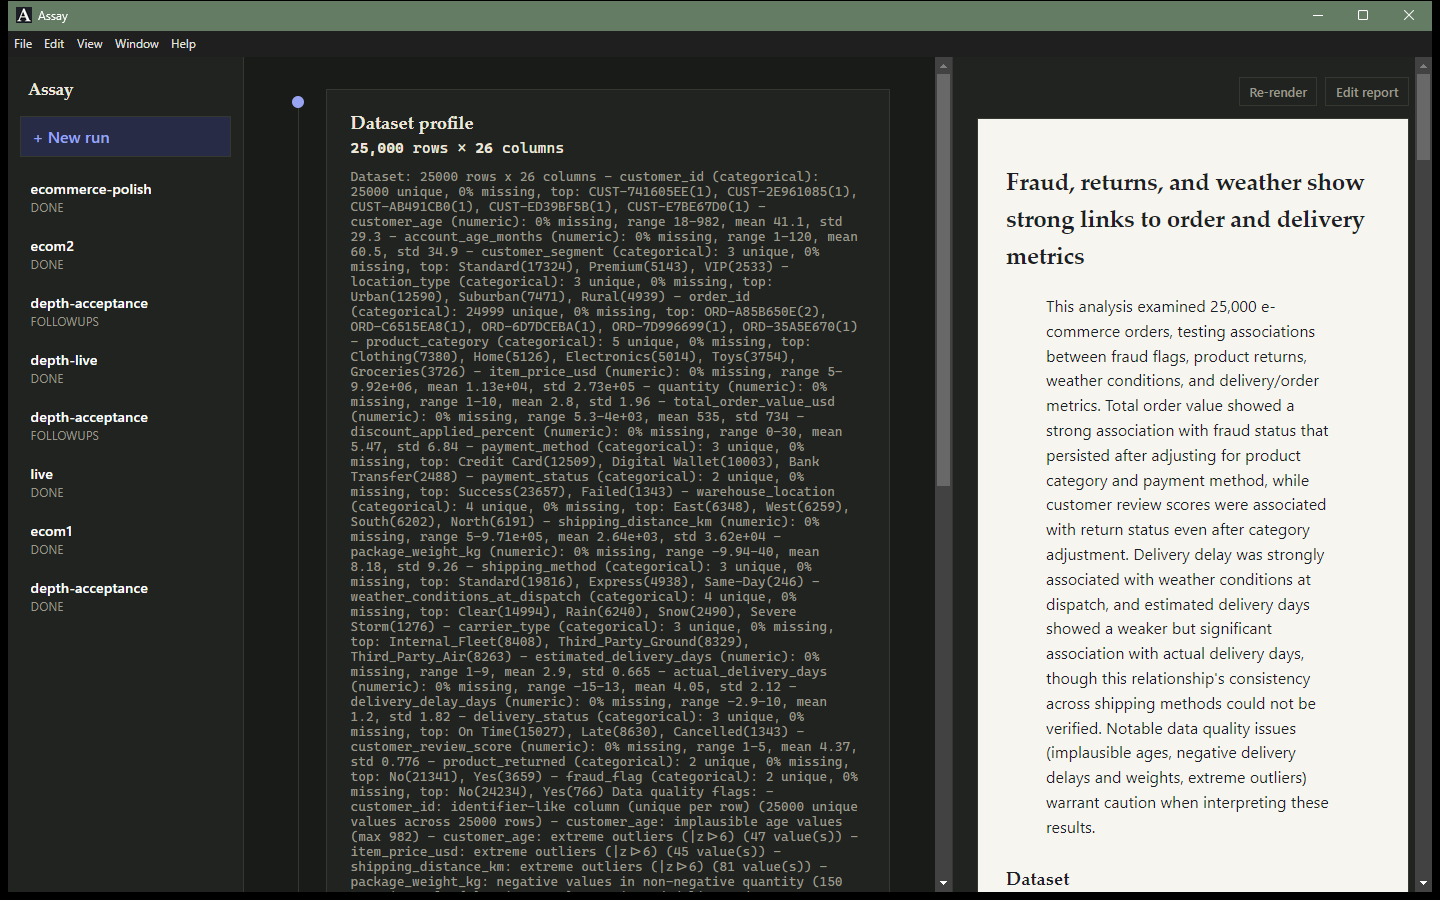Open the depth-live run
The height and width of the screenshot is (900, 1440).
click(125, 369)
